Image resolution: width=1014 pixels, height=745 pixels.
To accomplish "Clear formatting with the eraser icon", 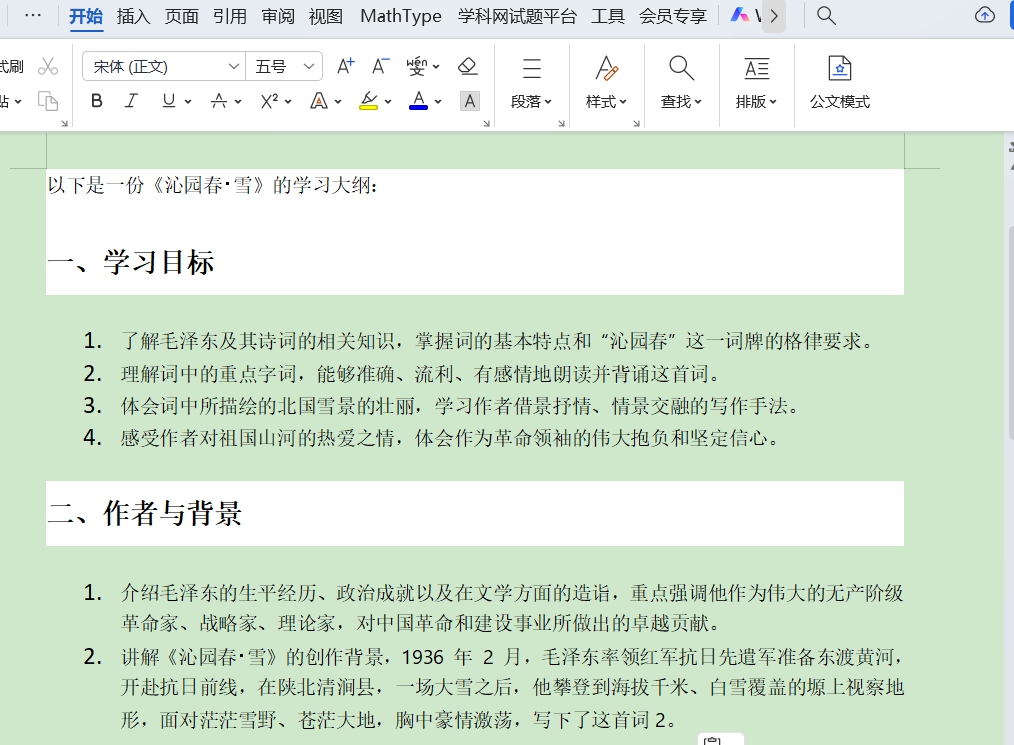I will 467,64.
